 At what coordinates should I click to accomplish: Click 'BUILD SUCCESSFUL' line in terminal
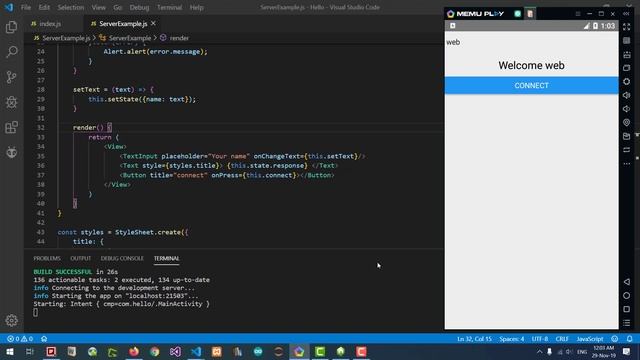click(x=76, y=272)
